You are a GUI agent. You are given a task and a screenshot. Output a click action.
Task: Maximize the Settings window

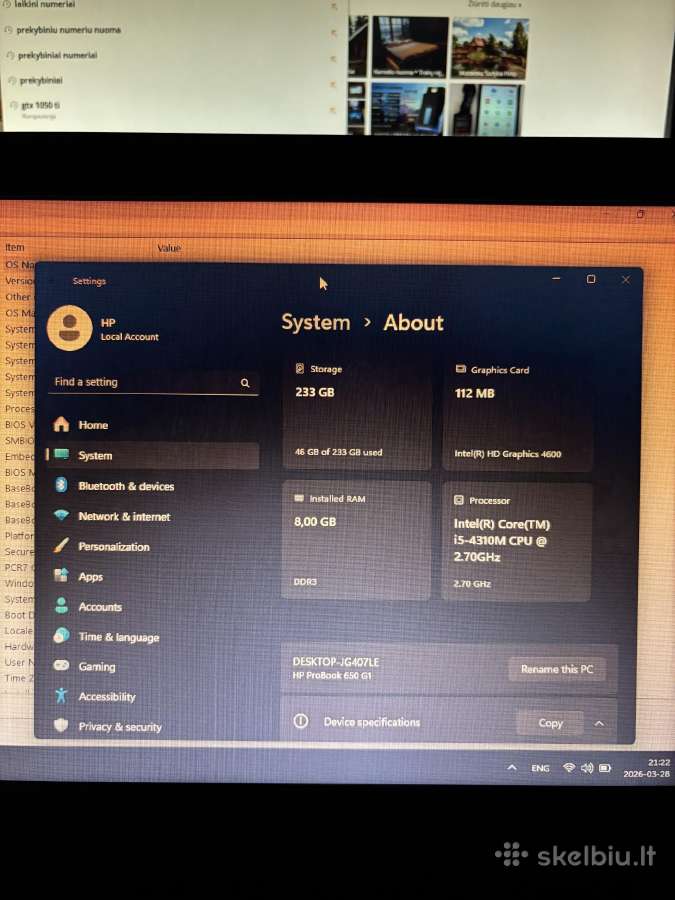point(591,279)
